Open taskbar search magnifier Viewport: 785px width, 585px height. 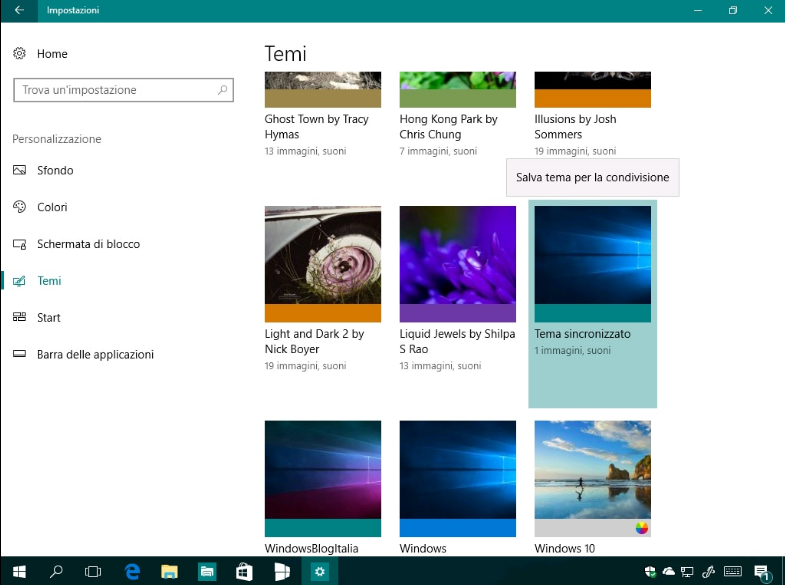point(56,571)
